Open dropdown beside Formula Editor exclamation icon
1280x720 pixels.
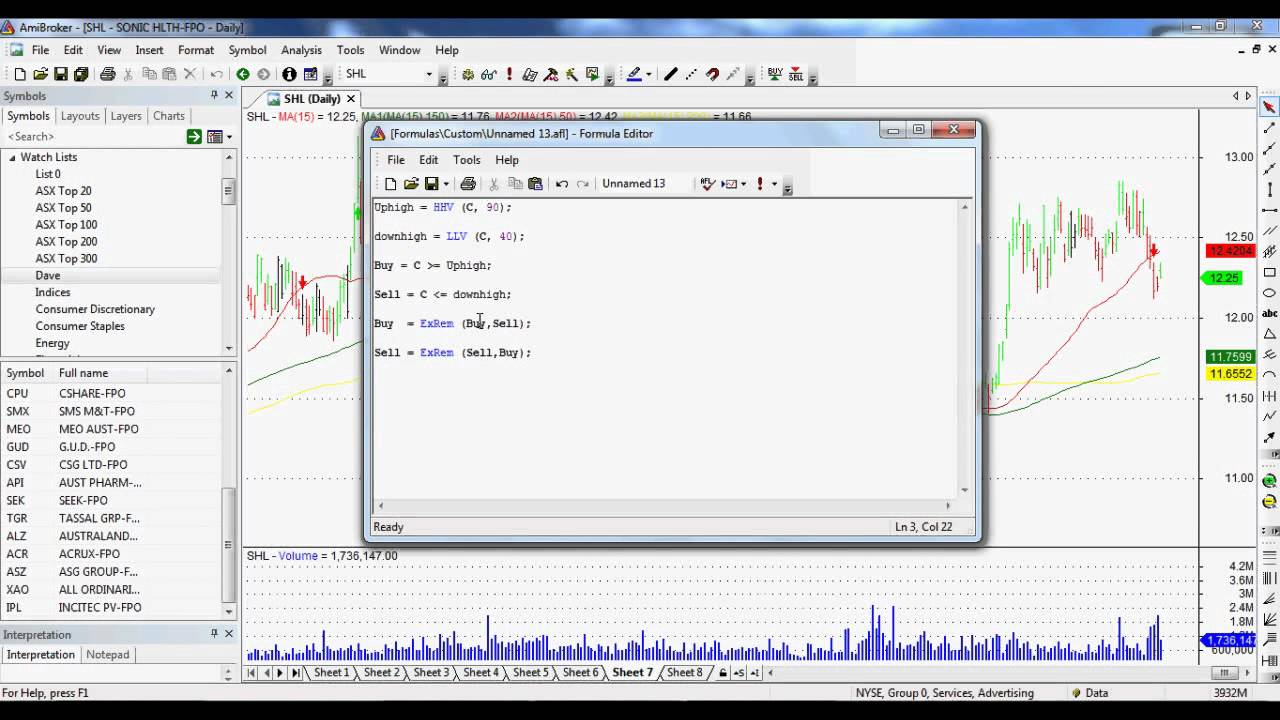click(774, 184)
